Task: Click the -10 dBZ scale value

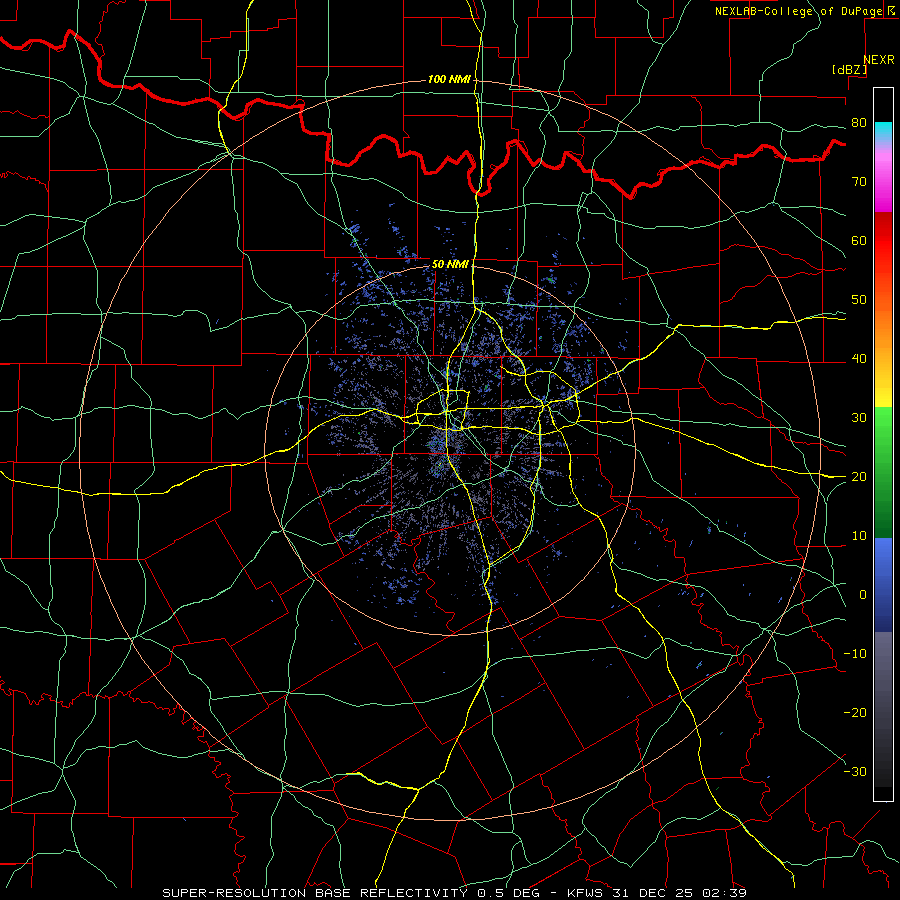Action: [855, 653]
